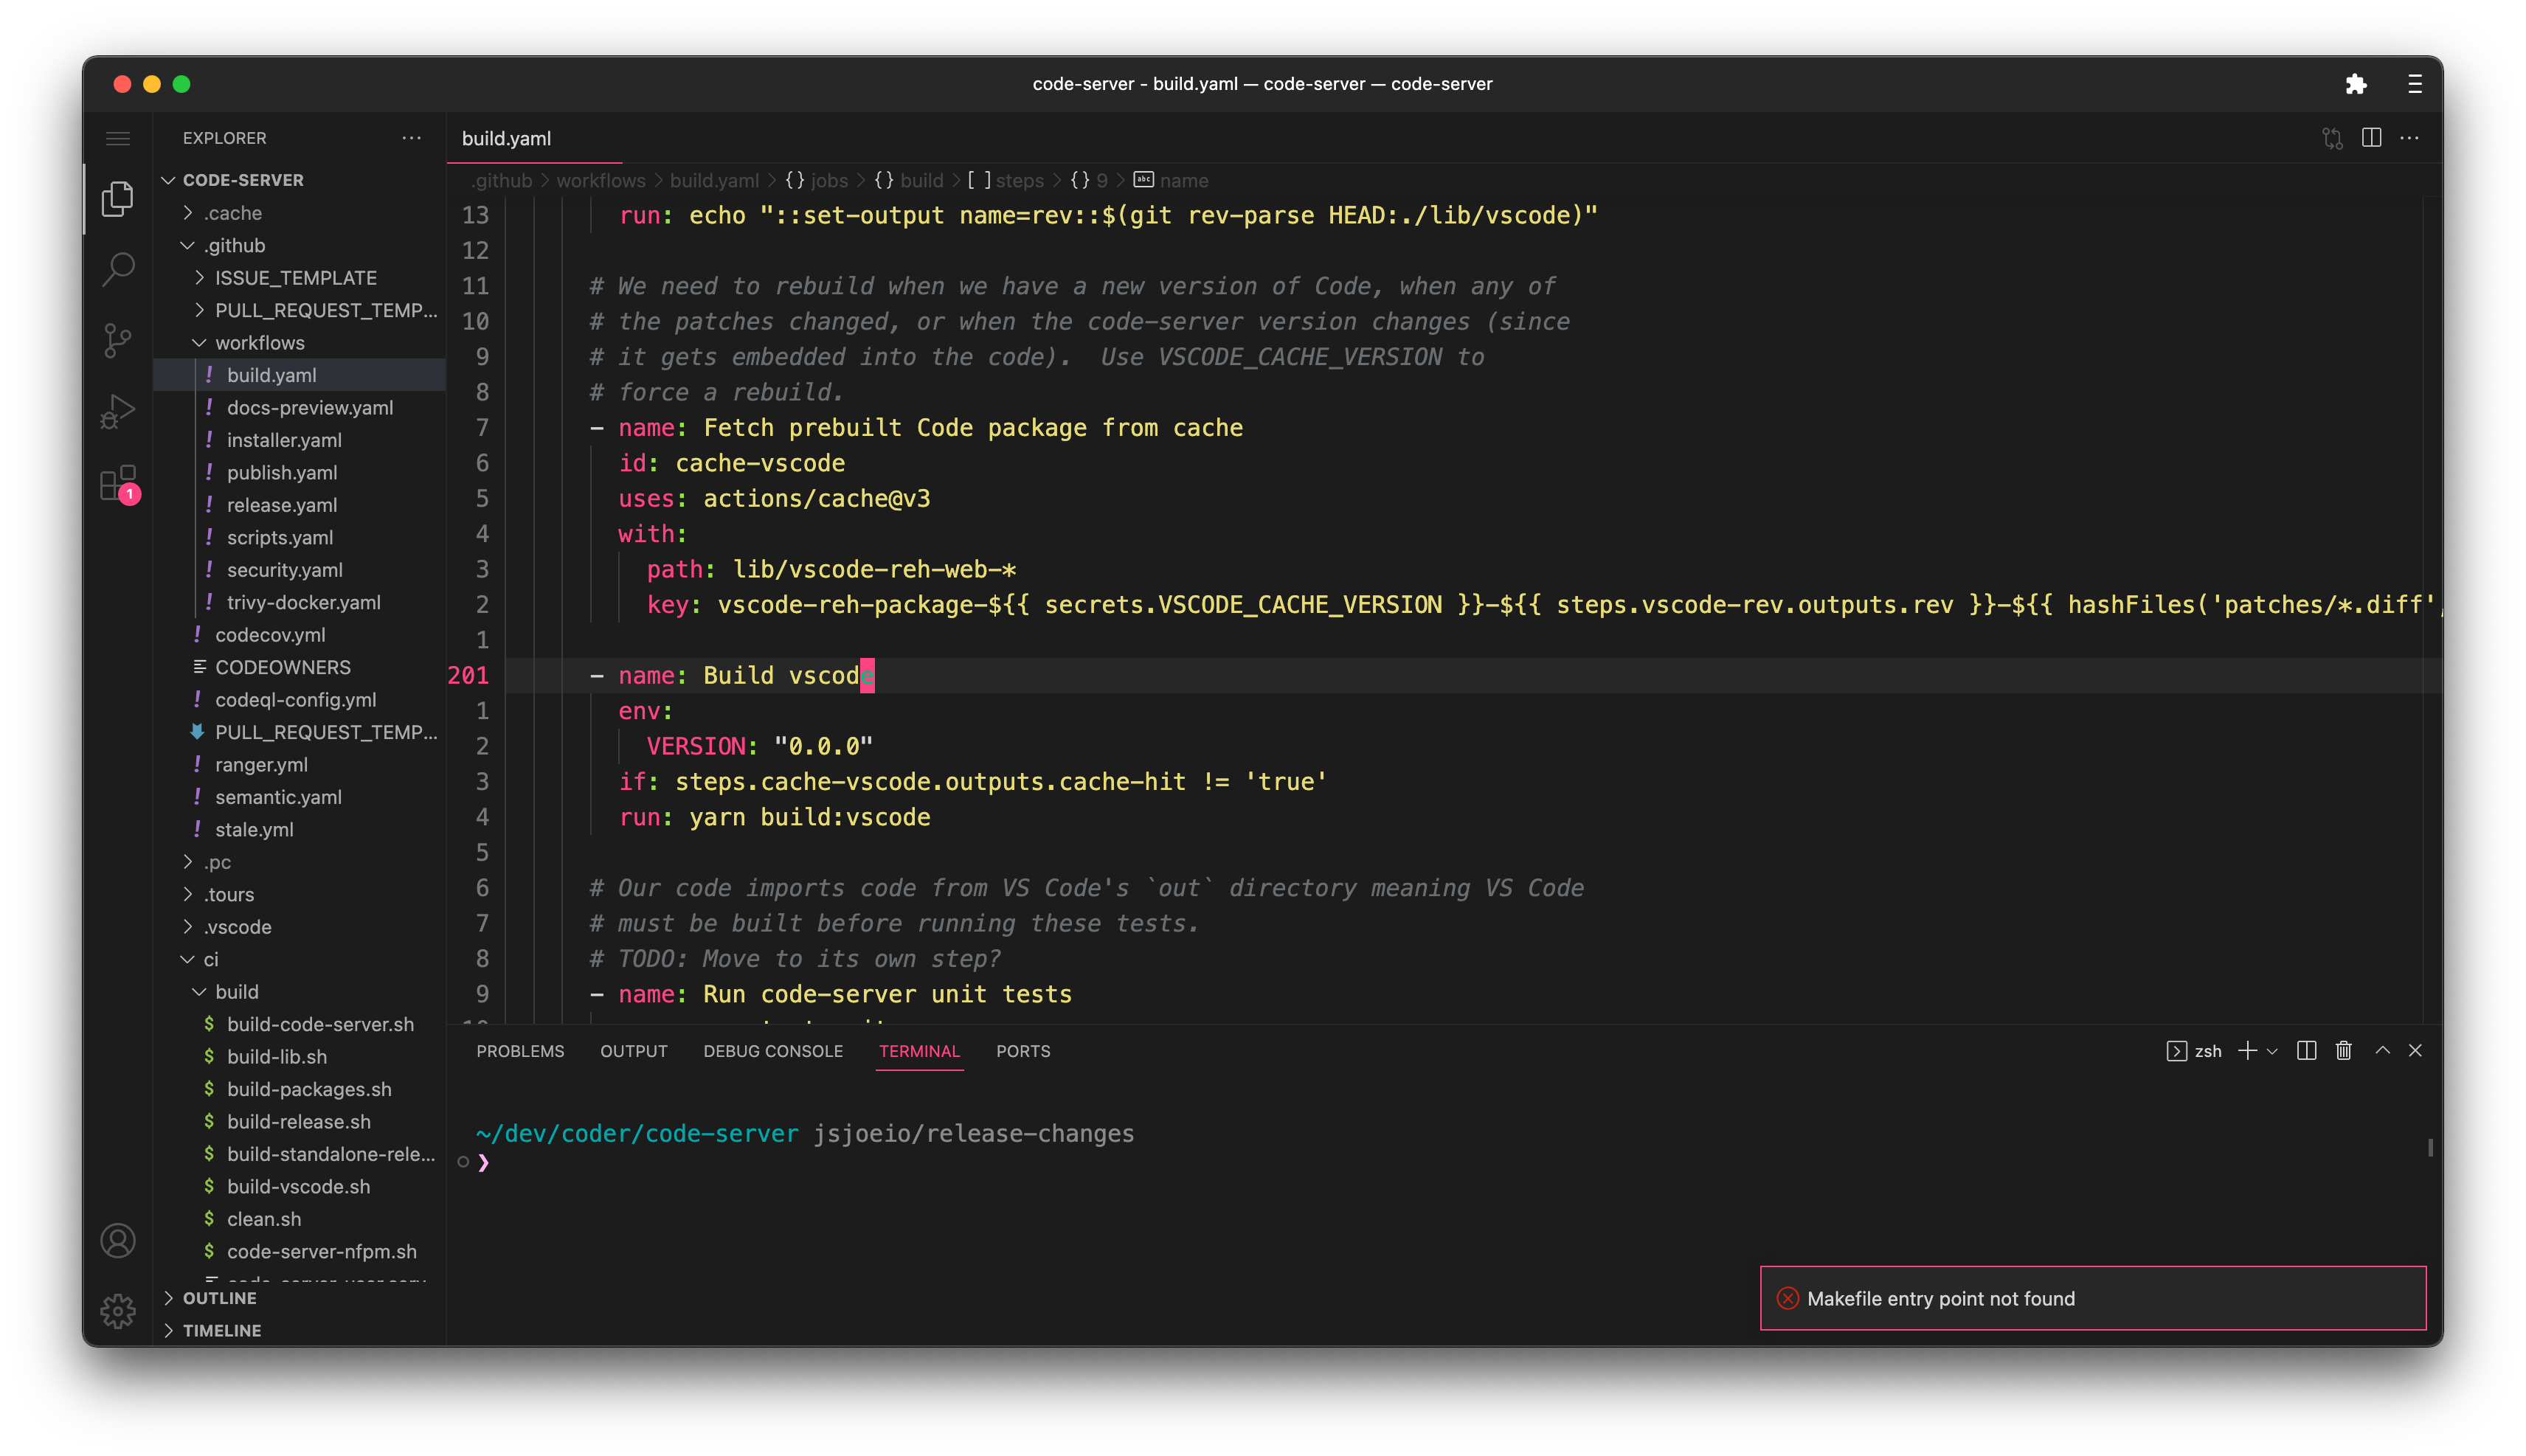Expand the OUTLINE section
The width and height of the screenshot is (2526, 1456).
pos(219,1298)
